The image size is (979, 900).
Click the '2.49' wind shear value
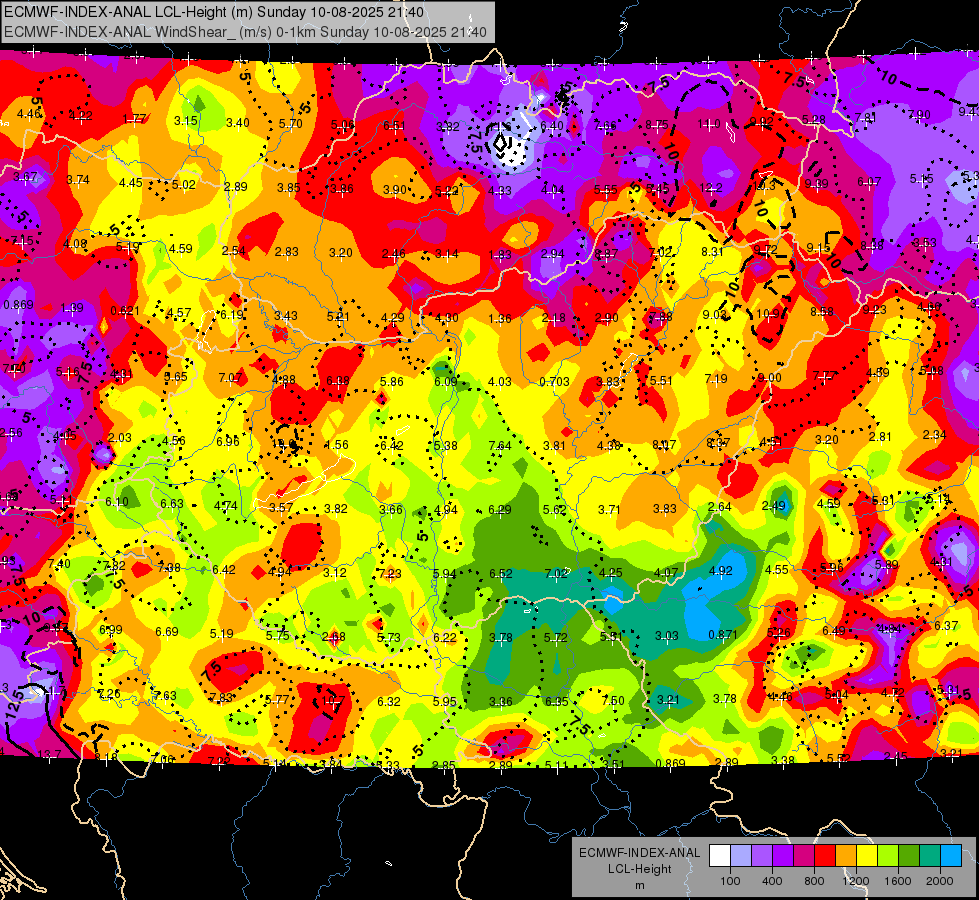774,506
